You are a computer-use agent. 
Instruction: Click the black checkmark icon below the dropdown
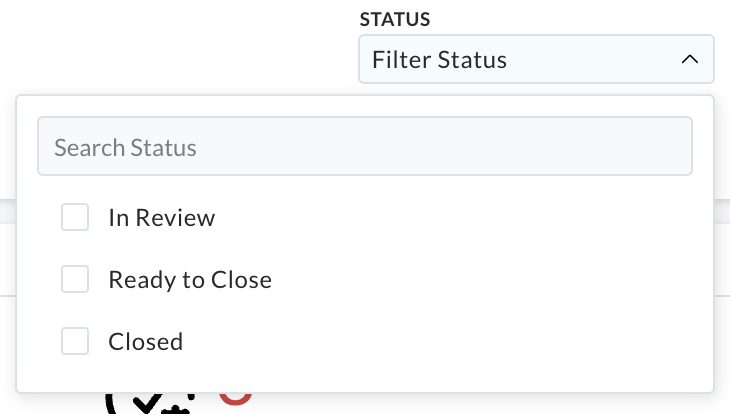pyautogui.click(x=147, y=404)
